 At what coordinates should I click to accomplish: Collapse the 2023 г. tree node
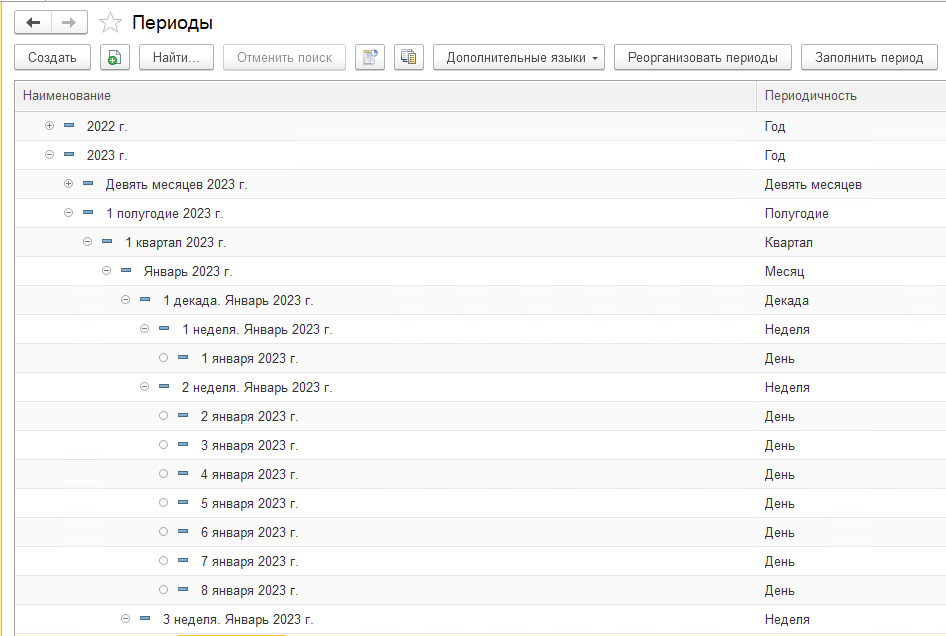[x=50, y=155]
